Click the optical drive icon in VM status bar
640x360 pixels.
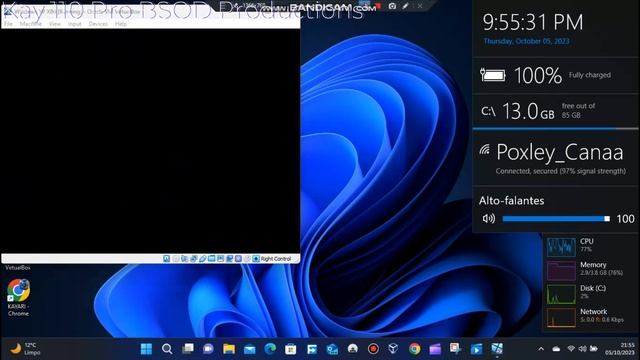click(176, 259)
